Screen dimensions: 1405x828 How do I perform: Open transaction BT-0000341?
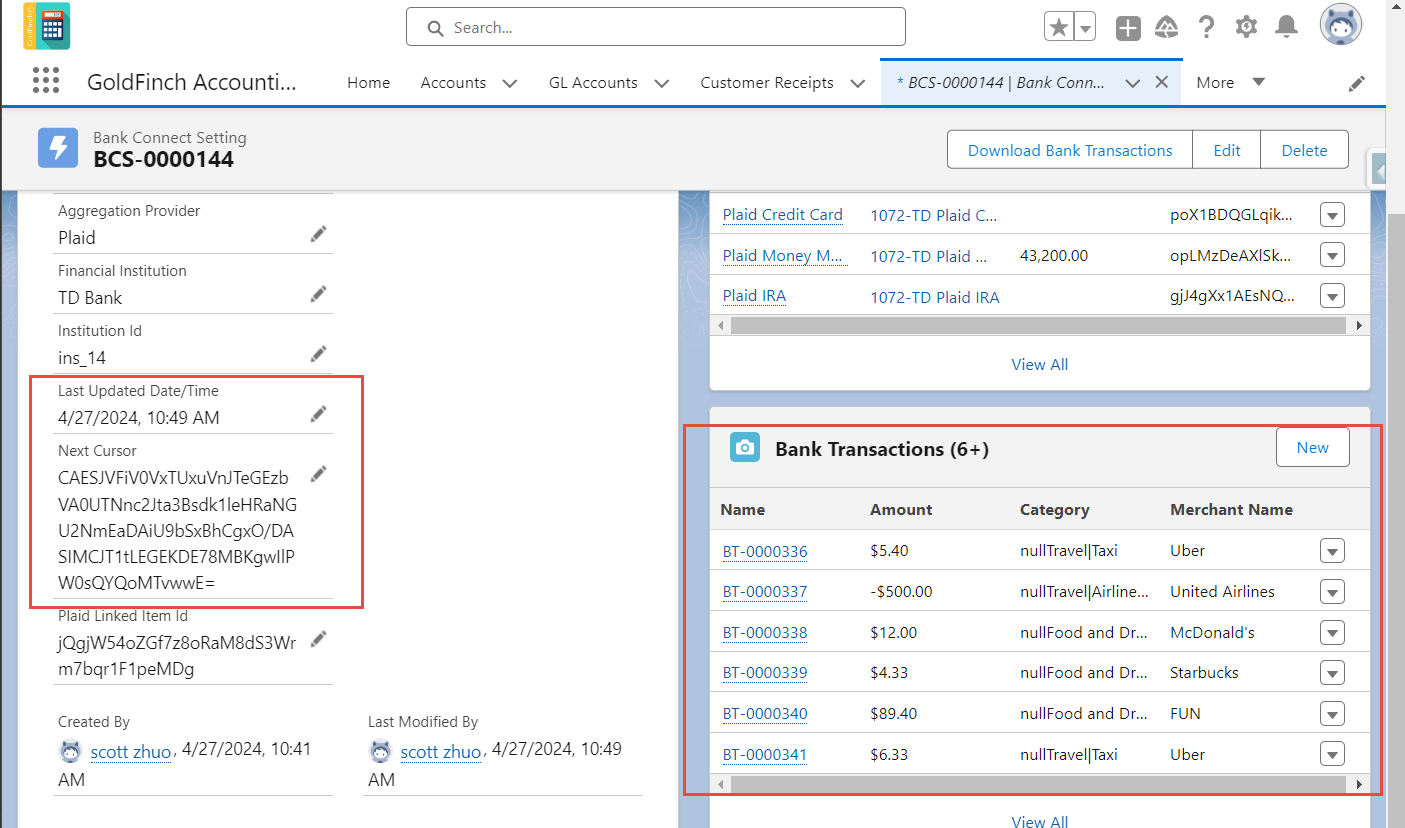764,754
